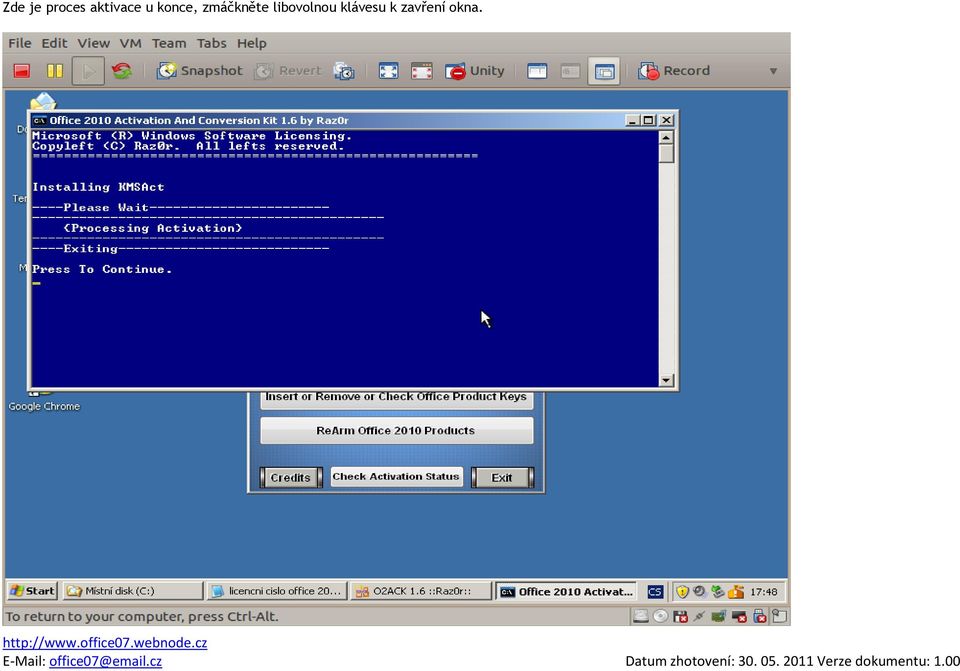Take a Snapshot of the virtual machine

click(200, 71)
